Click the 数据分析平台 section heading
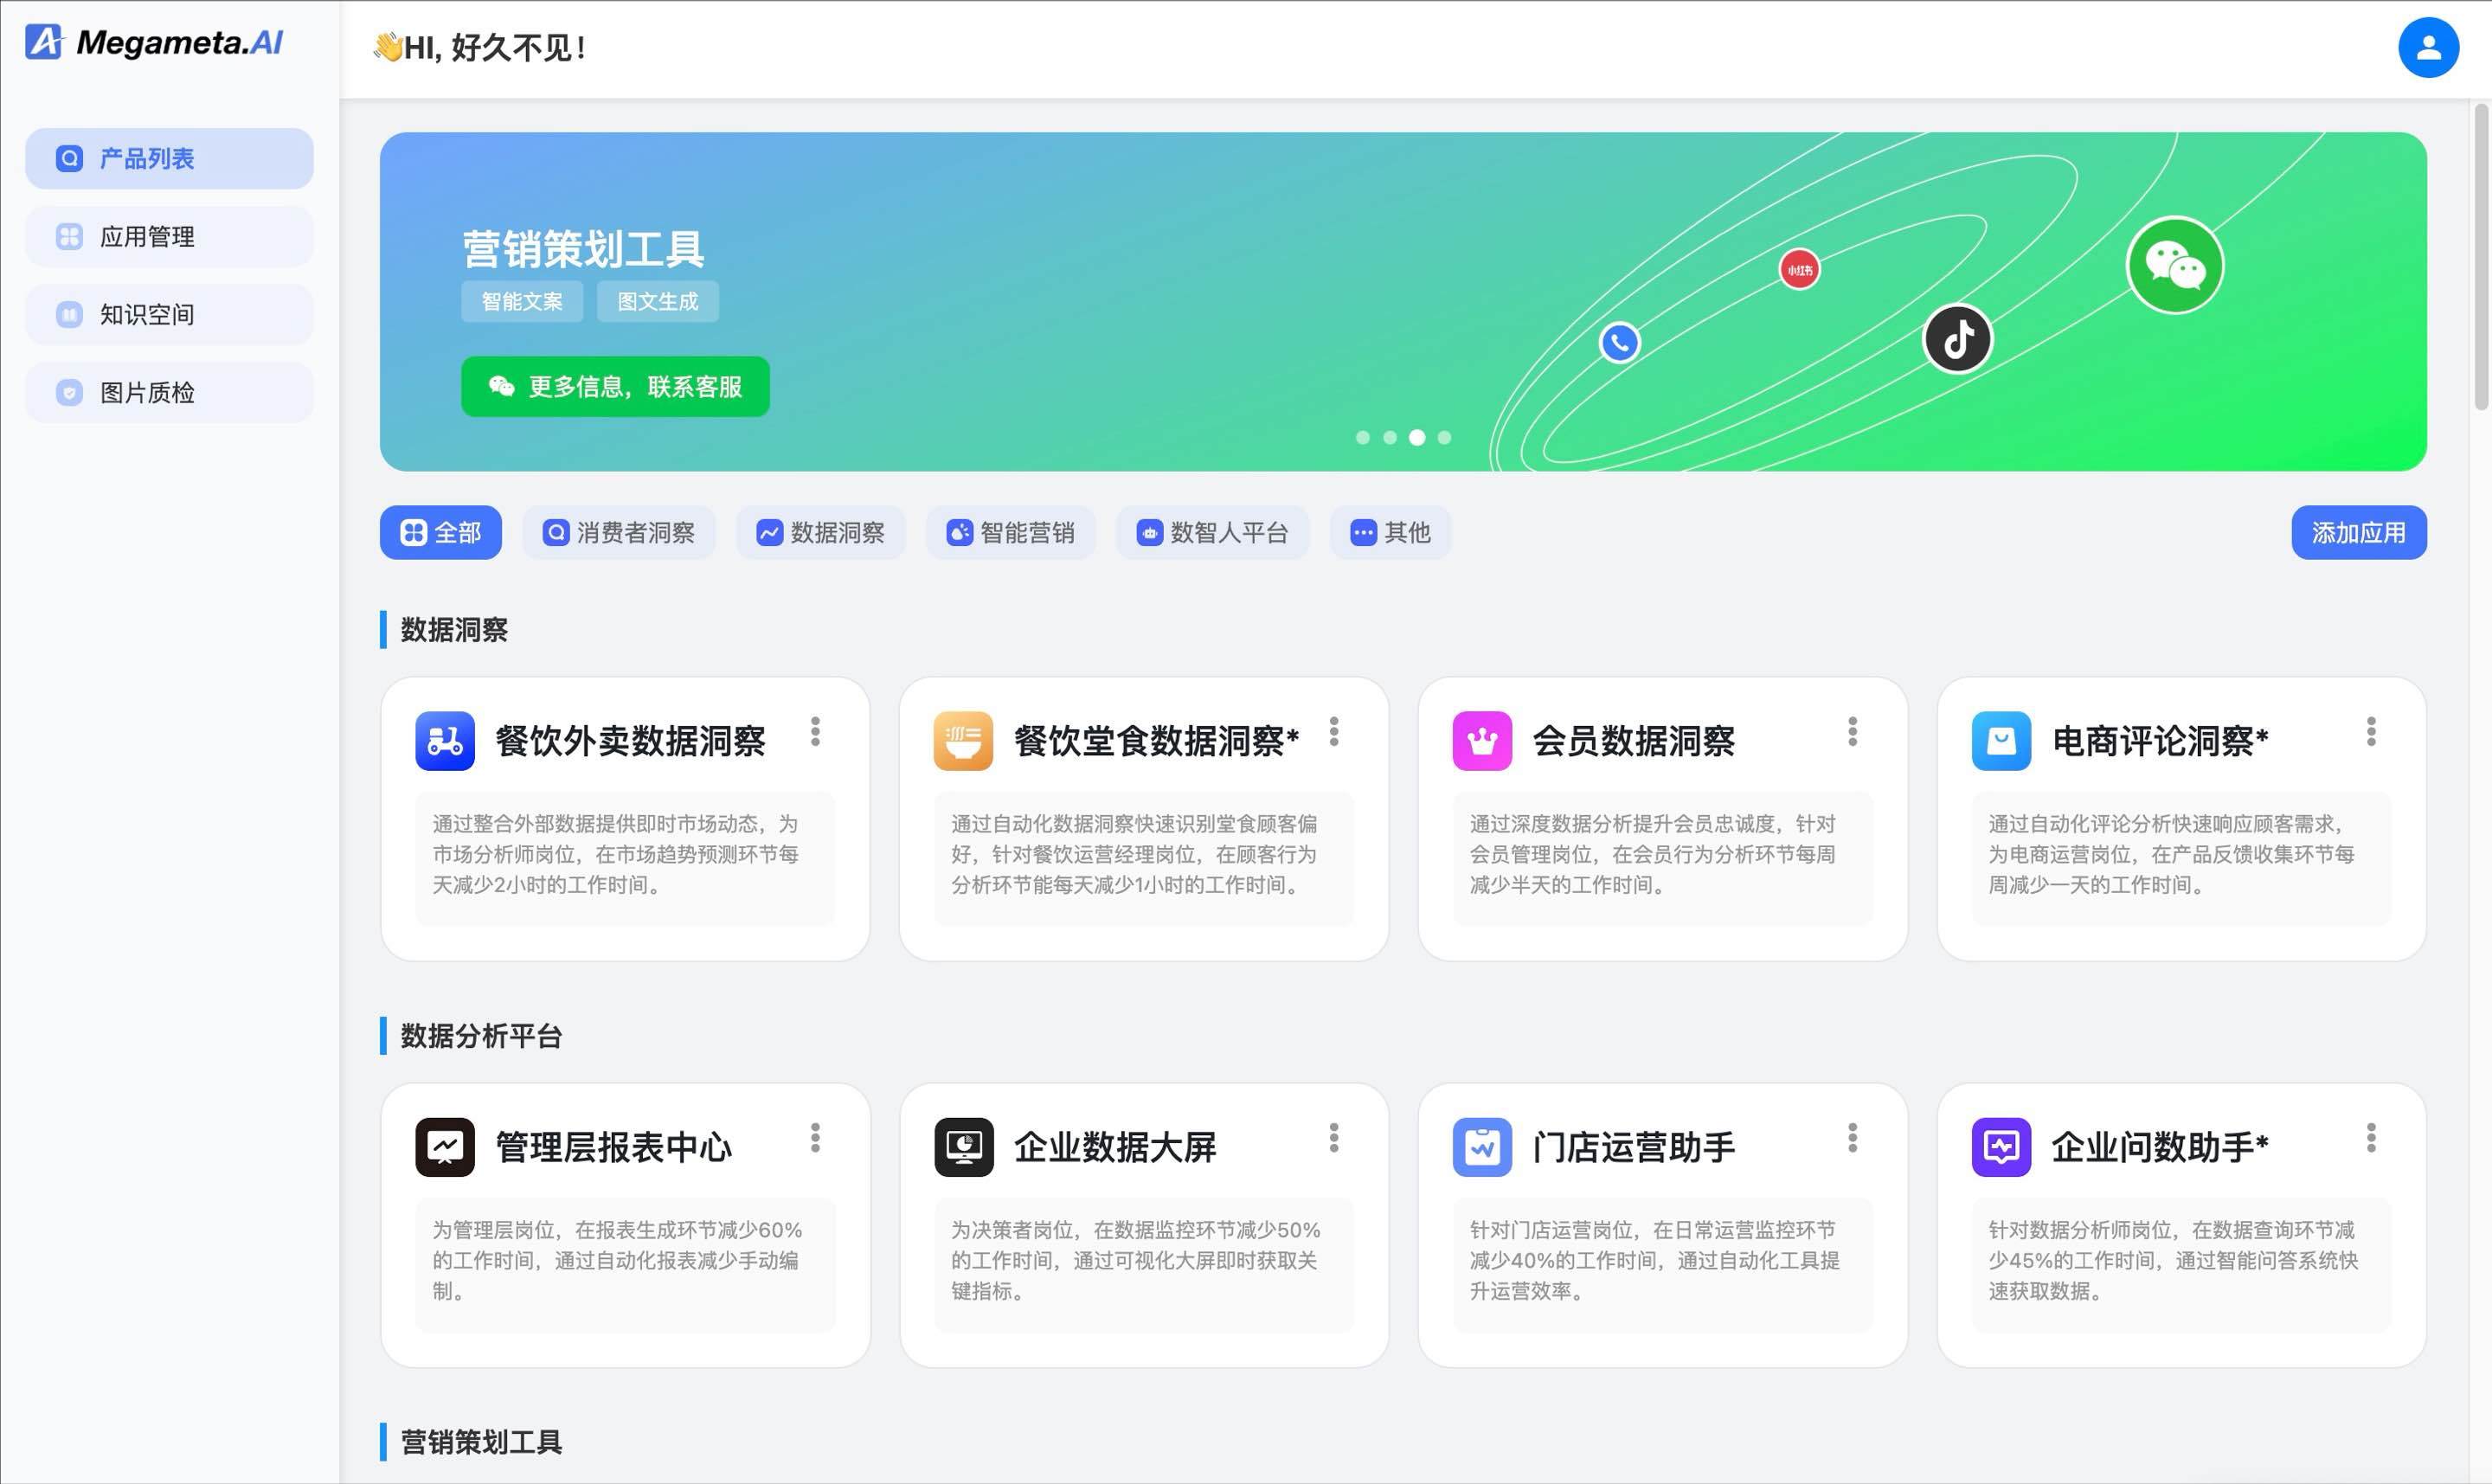The width and height of the screenshot is (2492, 1484). click(481, 1035)
